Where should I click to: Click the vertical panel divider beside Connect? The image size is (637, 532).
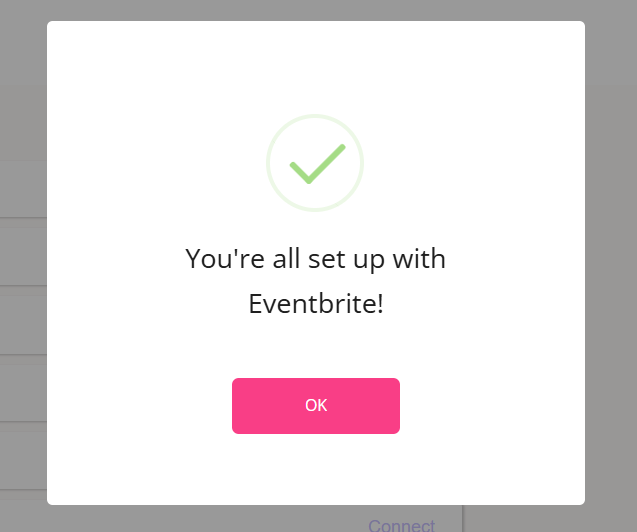tap(462, 519)
